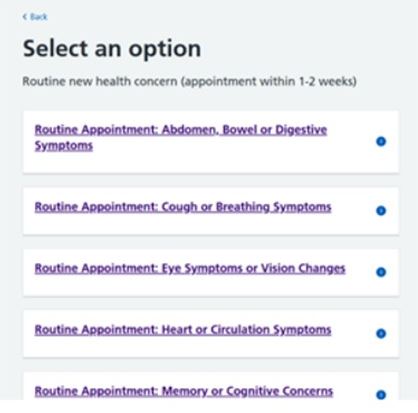The image size is (418, 413).
Task: Open Abdomen, Bowel or Digestive Symptoms link
Action: point(181,137)
